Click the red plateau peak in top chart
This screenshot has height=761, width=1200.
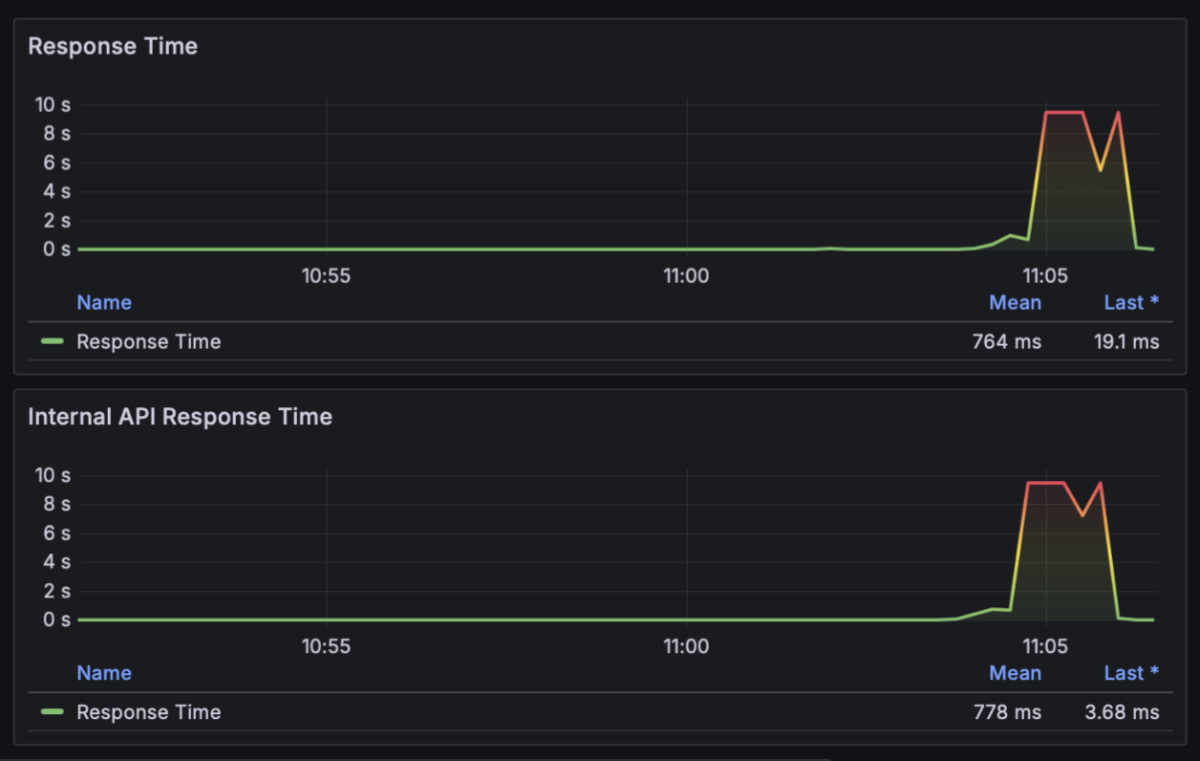pyautogui.click(x=1064, y=112)
